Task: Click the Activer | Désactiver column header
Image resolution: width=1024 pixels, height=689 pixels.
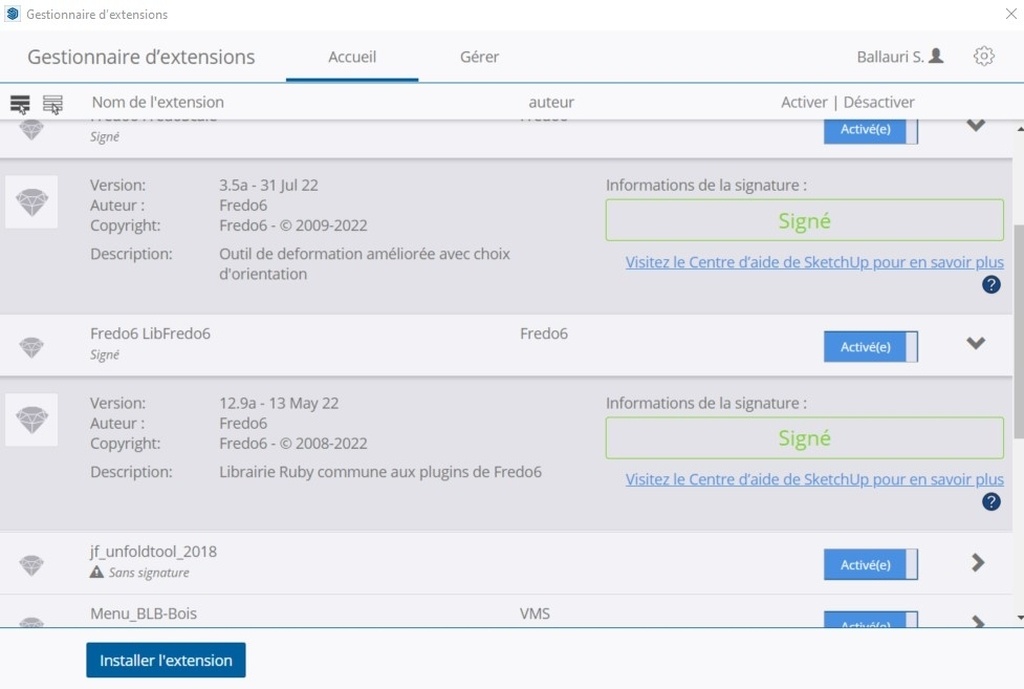Action: click(848, 102)
